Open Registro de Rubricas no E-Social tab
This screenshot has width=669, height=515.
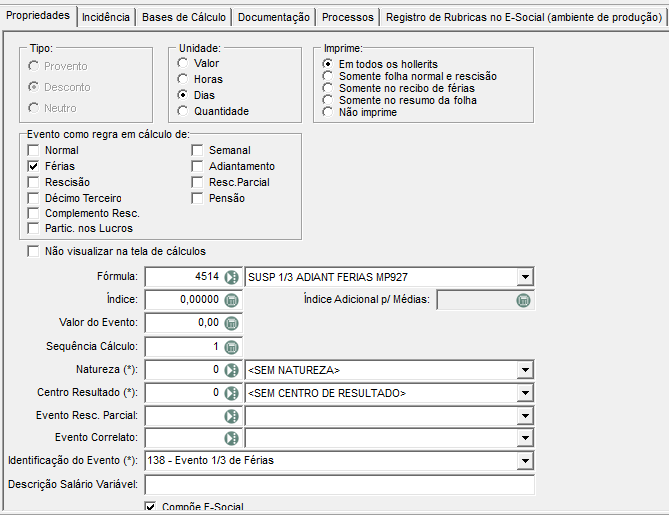click(524, 17)
